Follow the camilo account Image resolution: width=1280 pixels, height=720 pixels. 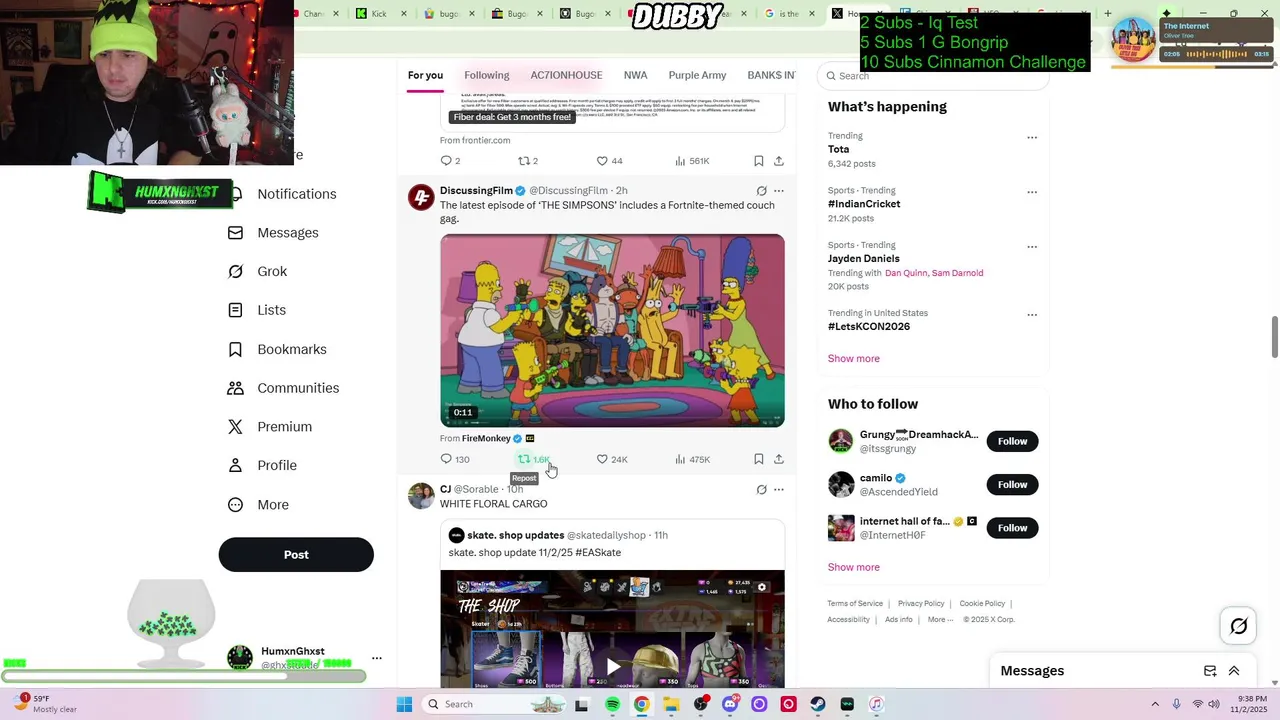[1012, 485]
